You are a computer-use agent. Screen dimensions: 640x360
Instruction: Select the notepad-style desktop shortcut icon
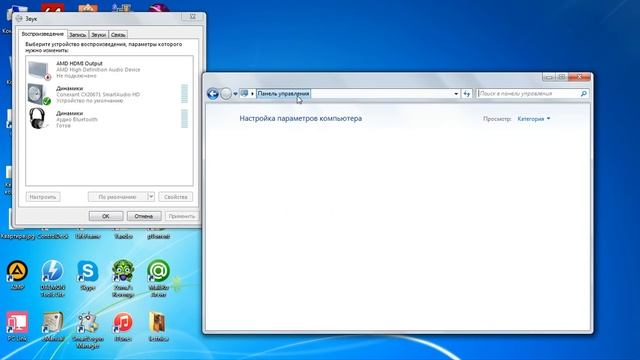(x=53, y=323)
